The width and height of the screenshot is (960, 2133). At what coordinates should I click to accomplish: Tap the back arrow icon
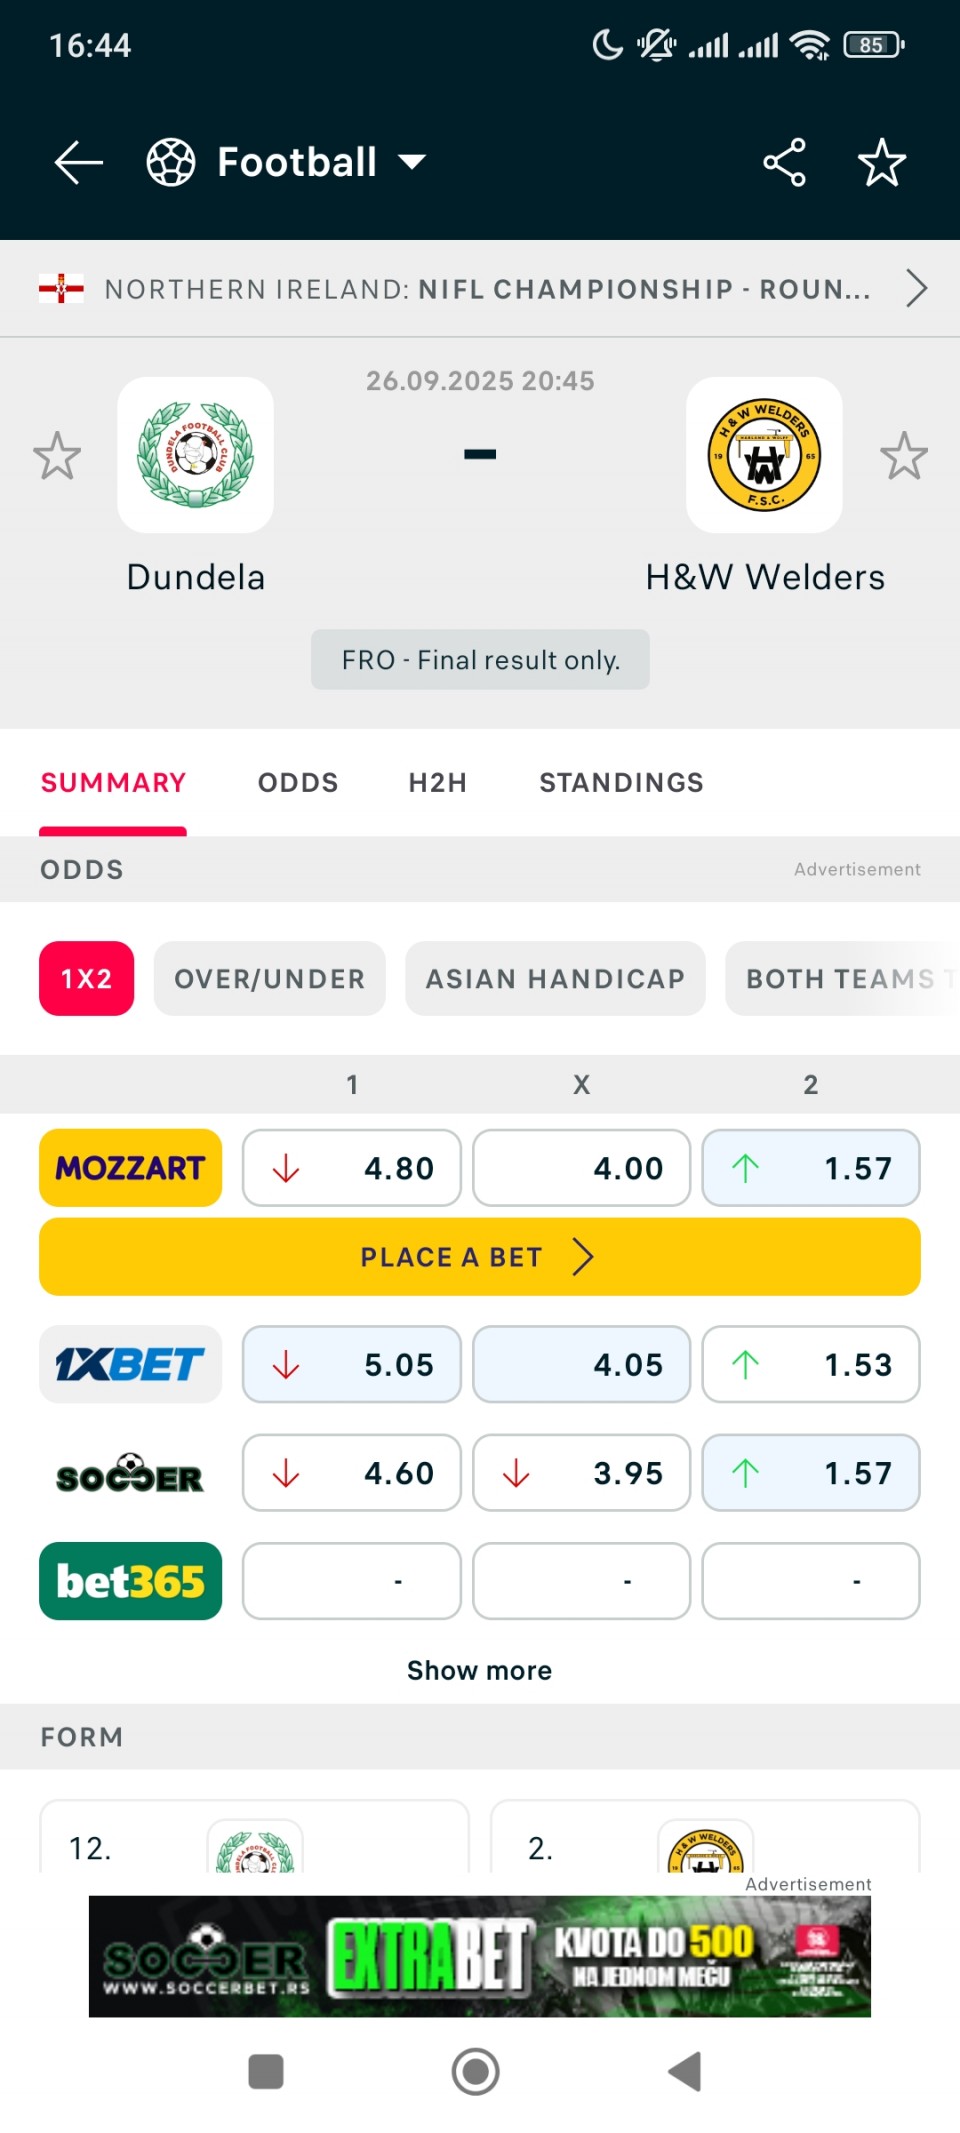[79, 162]
